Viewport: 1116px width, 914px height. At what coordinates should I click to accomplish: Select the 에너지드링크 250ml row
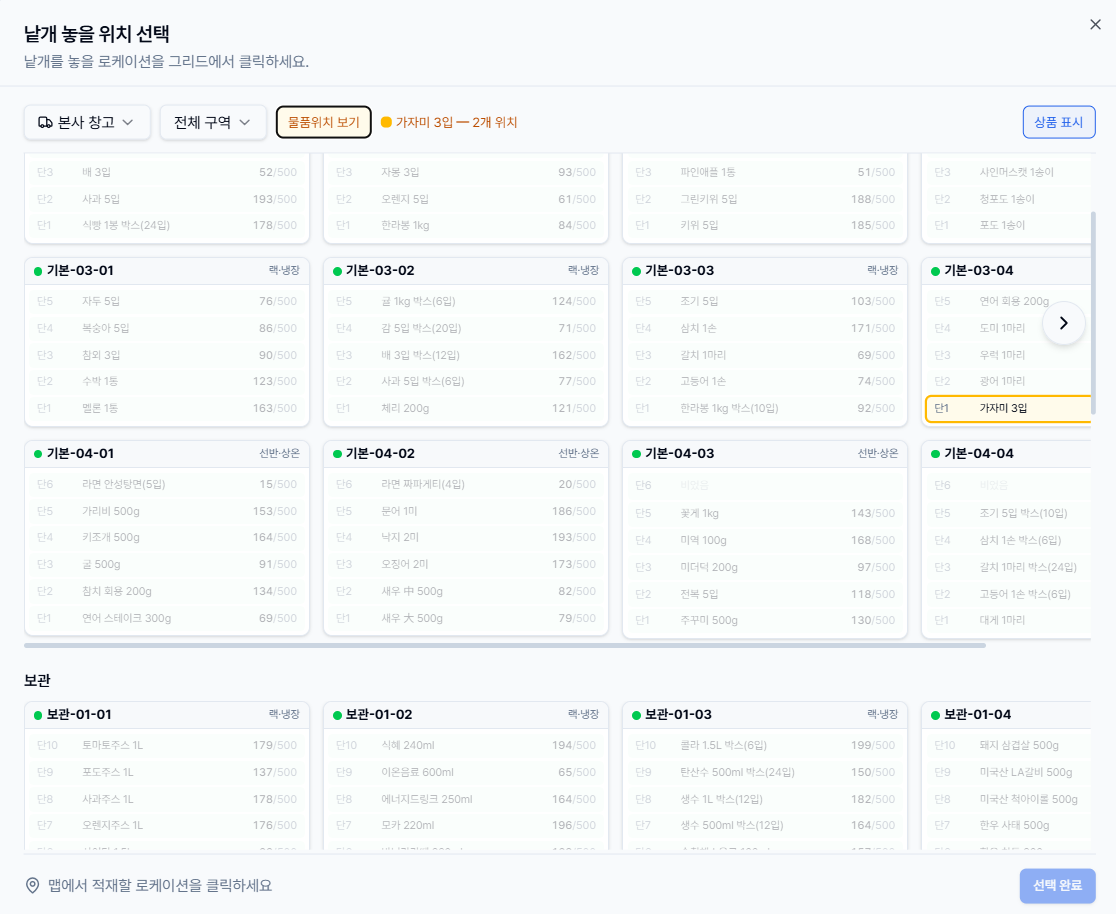tap(465, 799)
